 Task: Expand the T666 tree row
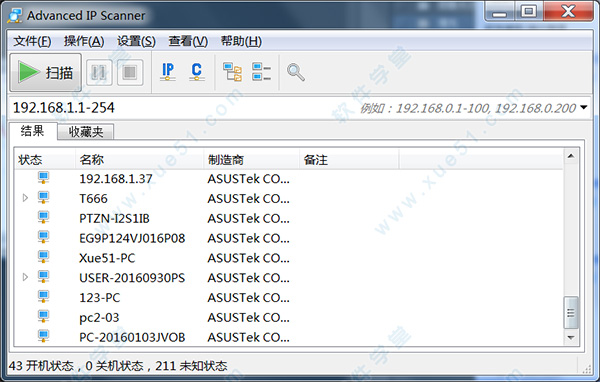[x=25, y=198]
